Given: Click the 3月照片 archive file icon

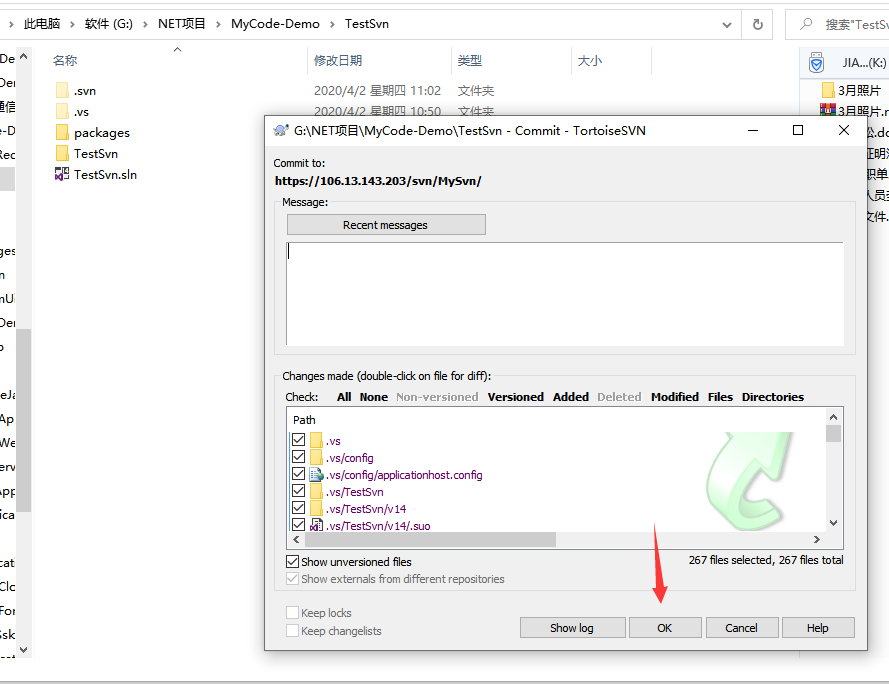Looking at the screenshot, I should click(828, 110).
